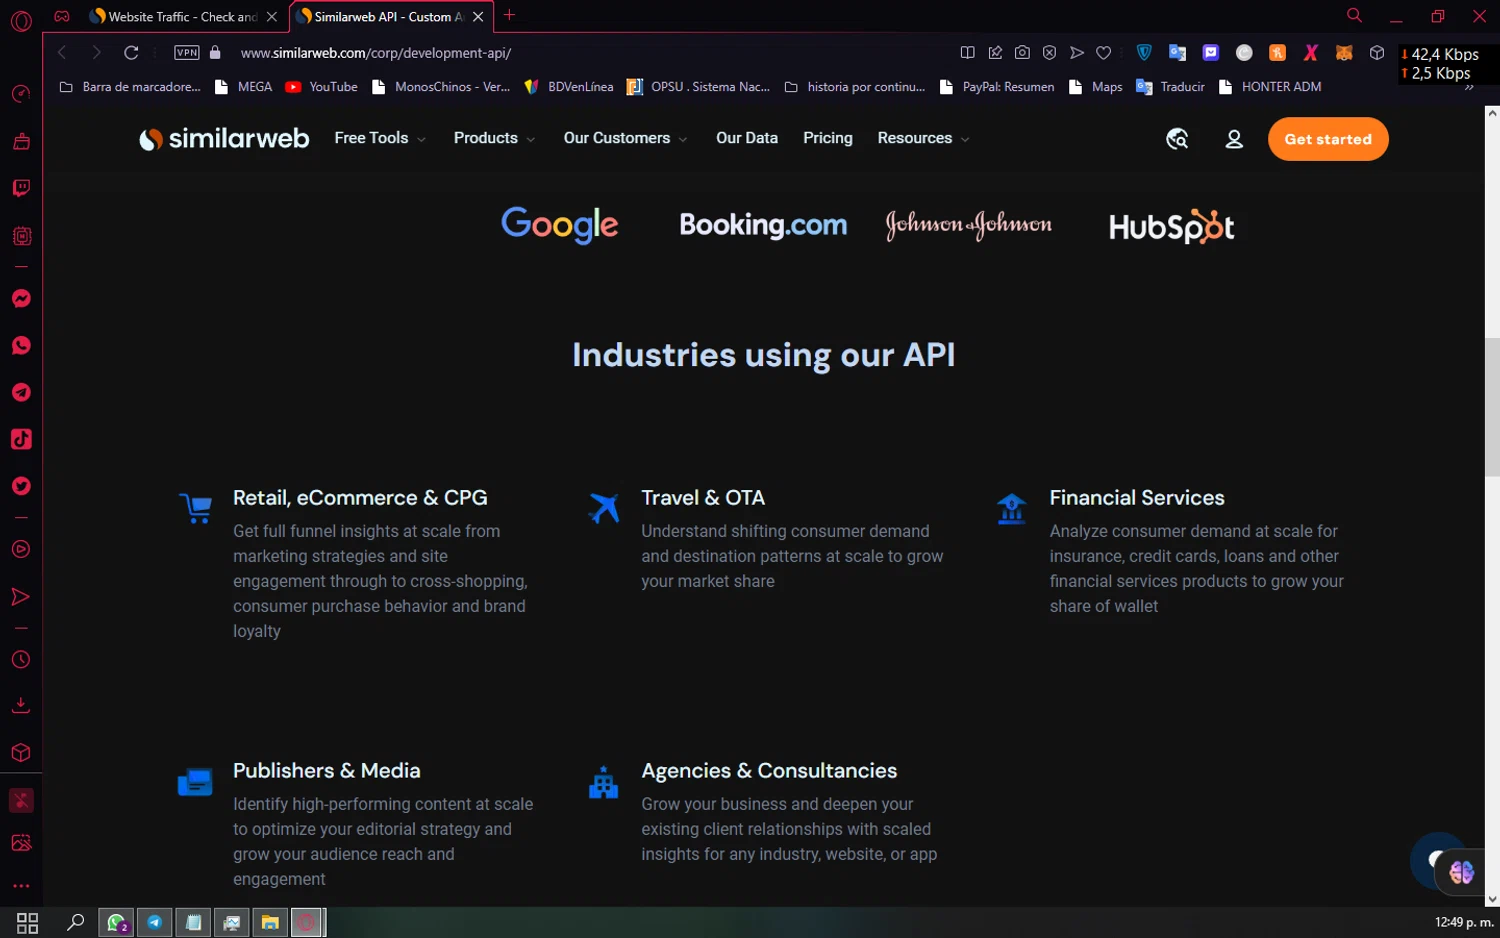Click the padlock site info icon
This screenshot has width=1500, height=938.
pyautogui.click(x=215, y=52)
